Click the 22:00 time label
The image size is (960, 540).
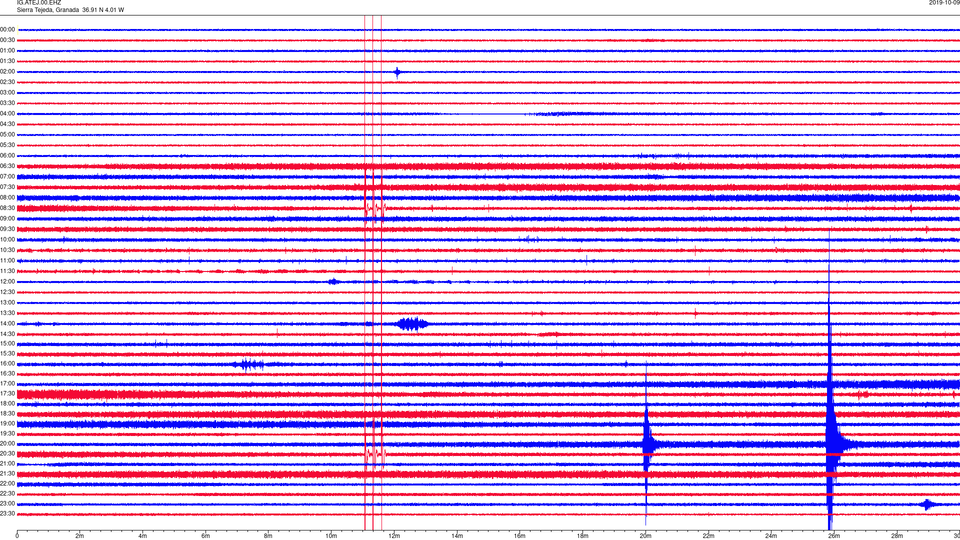8,484
